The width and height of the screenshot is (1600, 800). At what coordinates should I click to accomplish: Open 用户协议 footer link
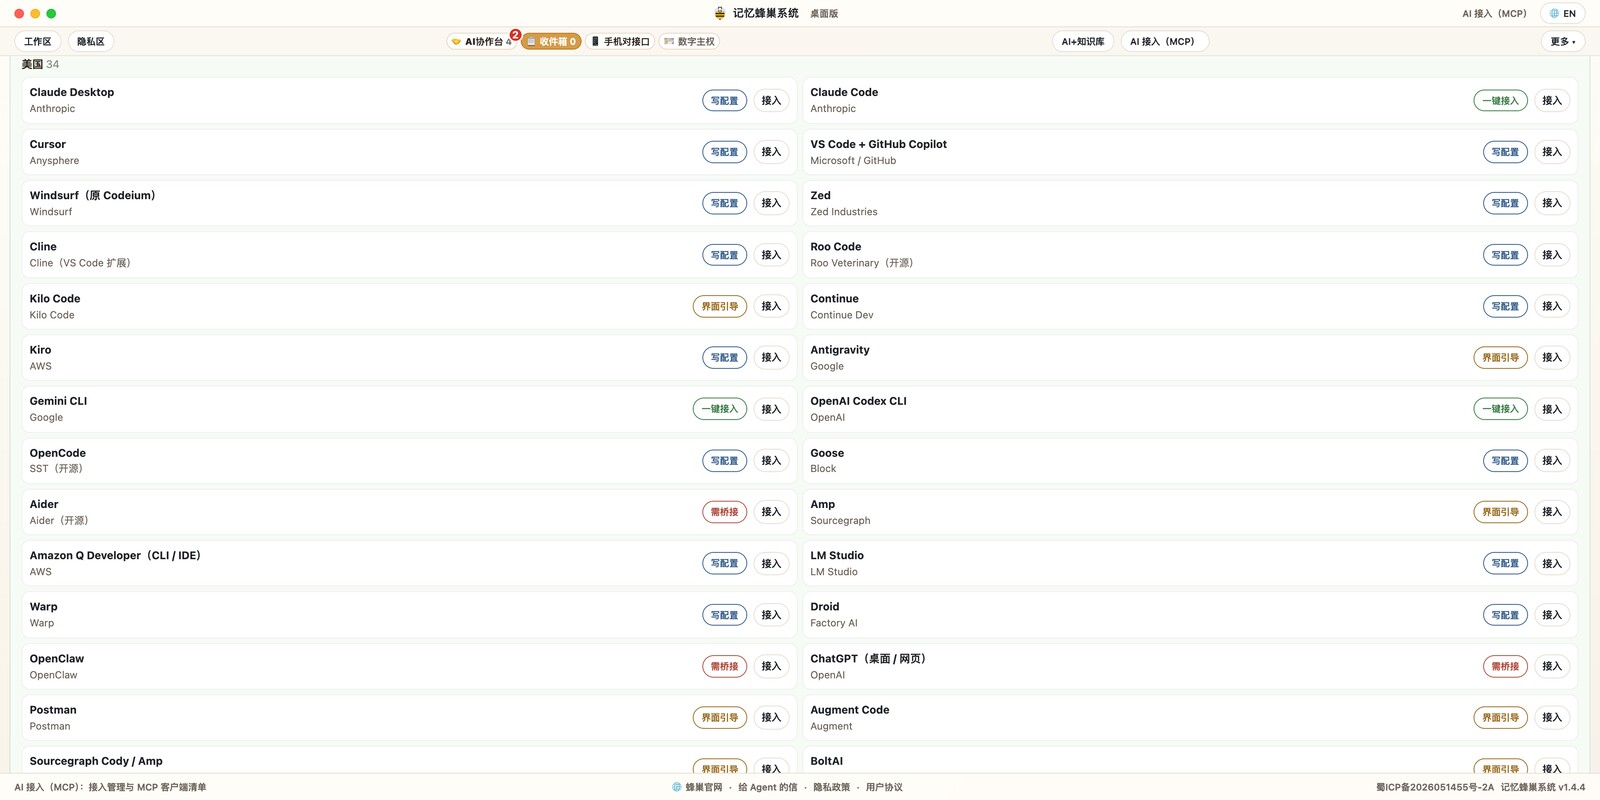tap(884, 788)
